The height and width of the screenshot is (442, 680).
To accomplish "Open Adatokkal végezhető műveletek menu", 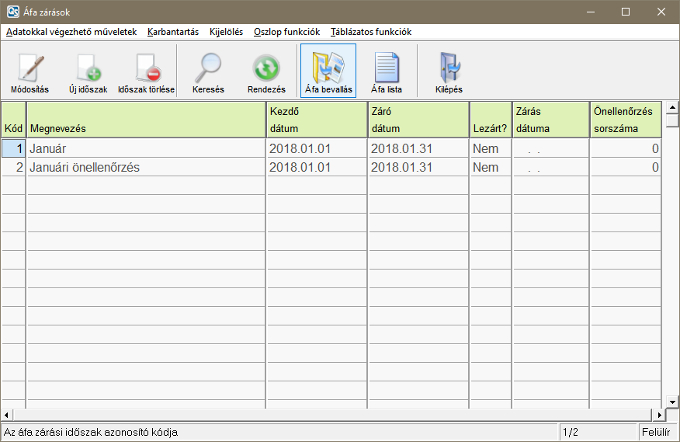I will point(71,32).
